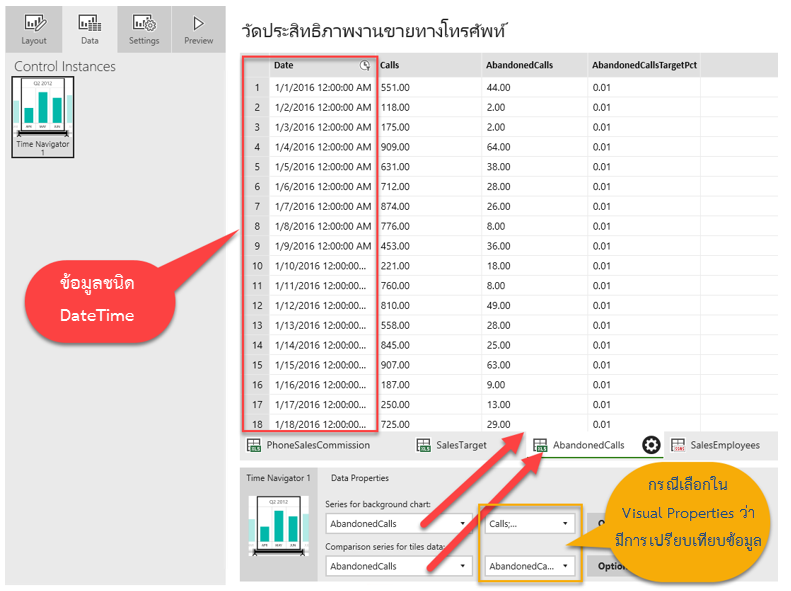Open background chart series AbandonedCalls dropdown
The width and height of the screenshot is (791, 591).
[398, 523]
